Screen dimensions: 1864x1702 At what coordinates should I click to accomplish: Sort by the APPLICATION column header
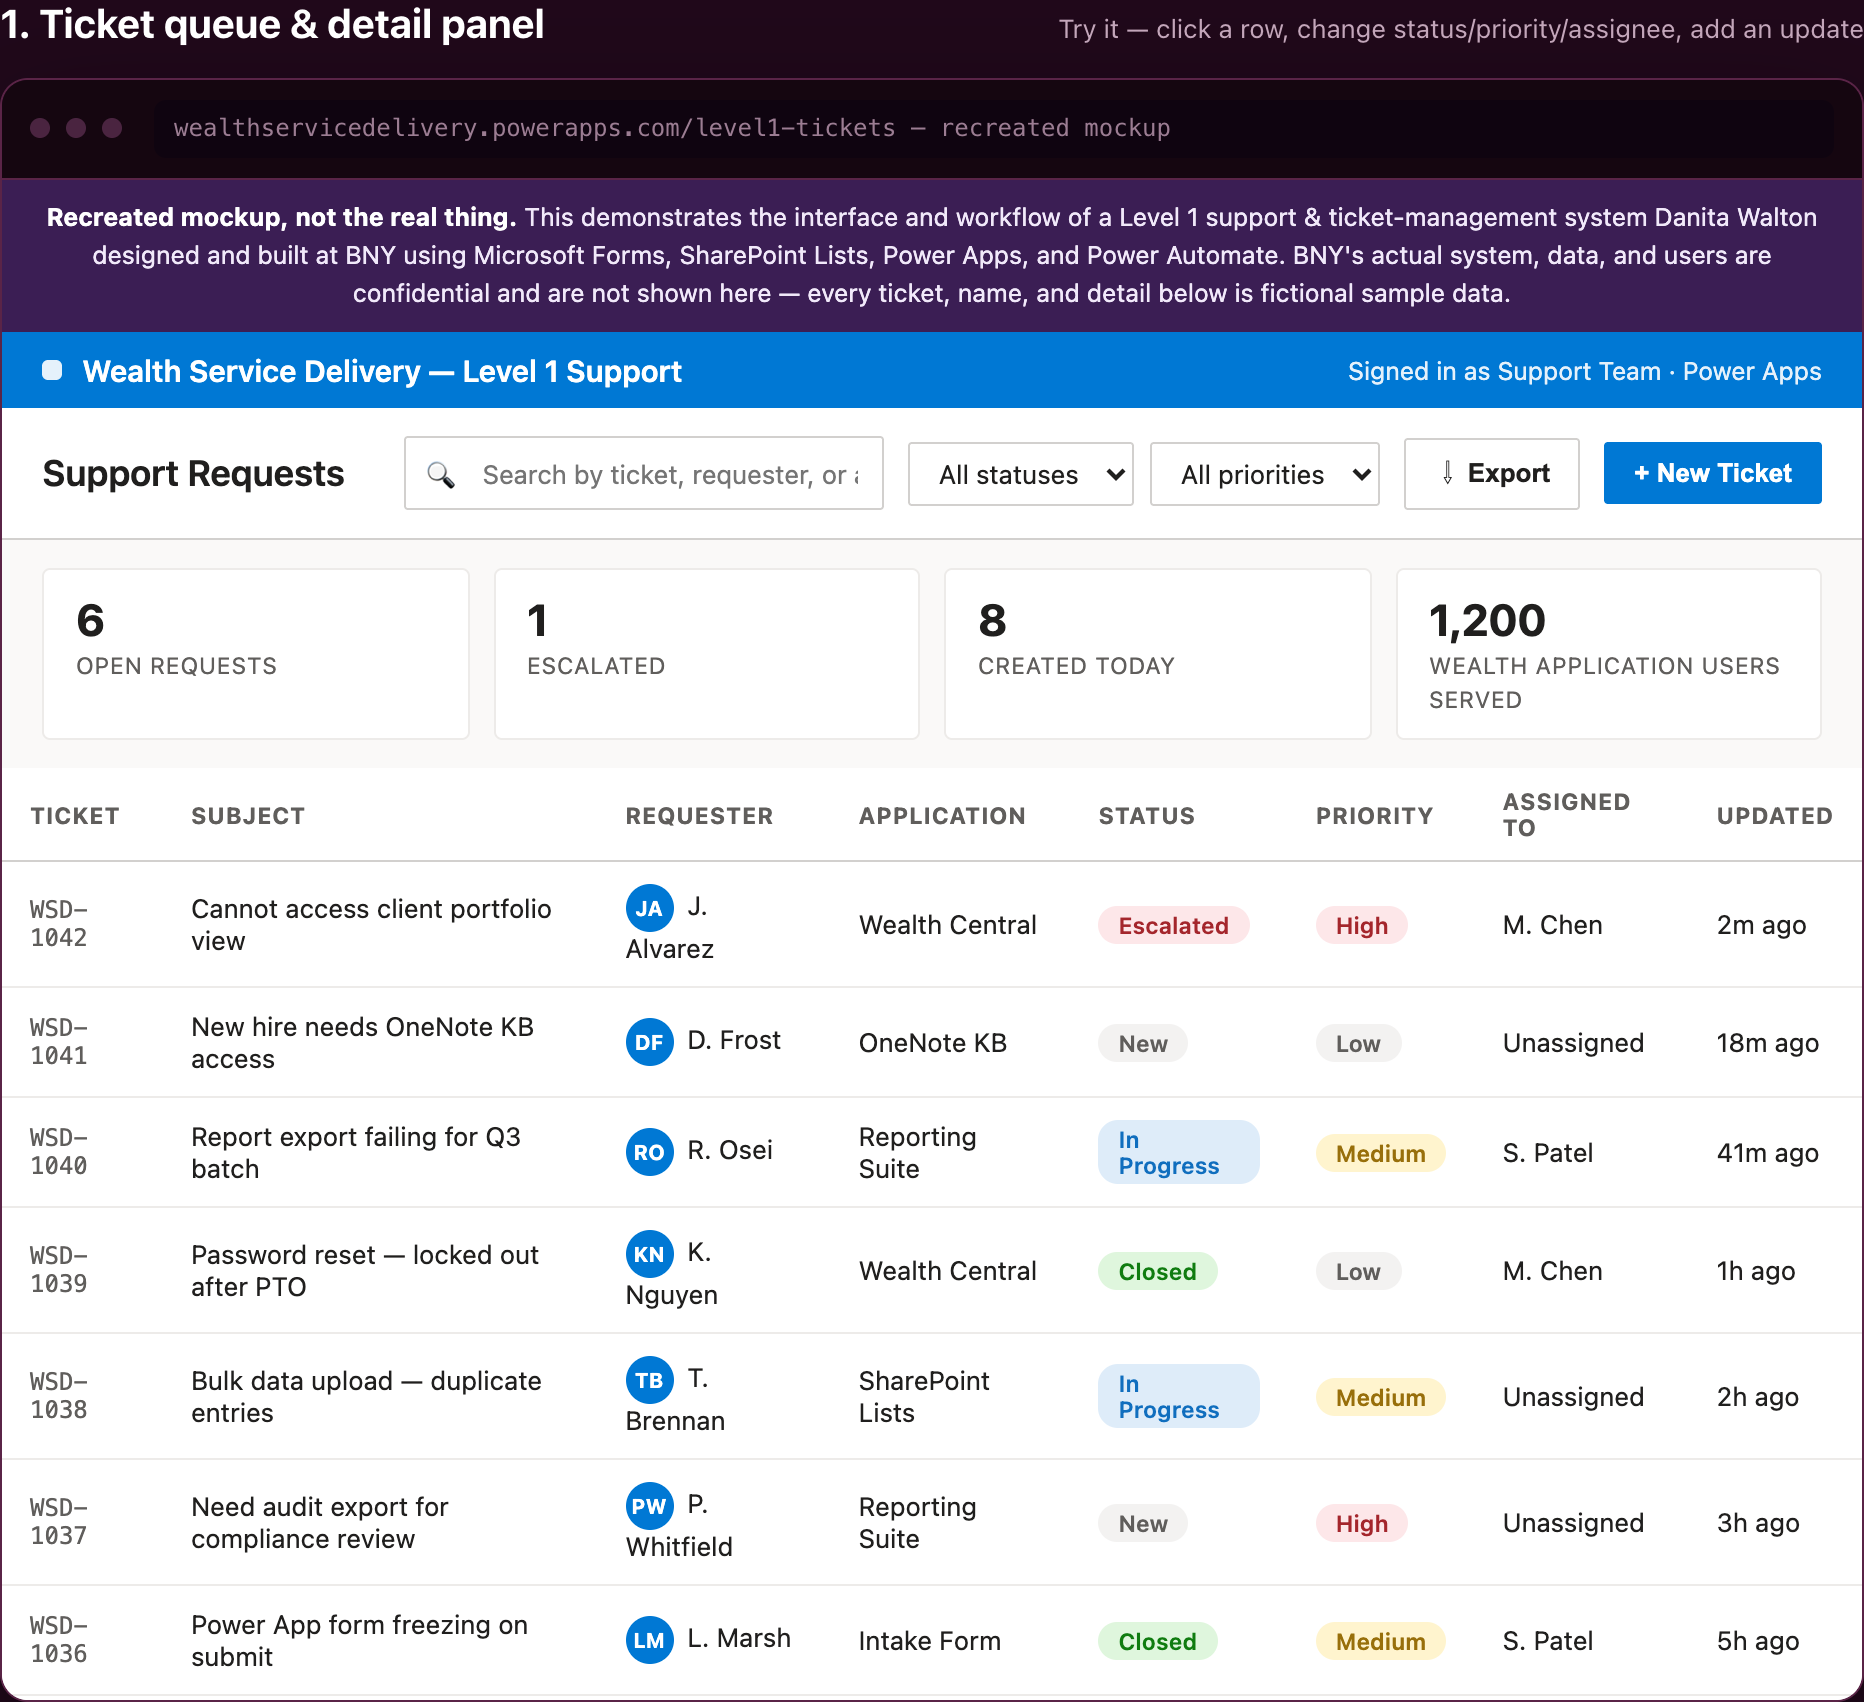(942, 816)
